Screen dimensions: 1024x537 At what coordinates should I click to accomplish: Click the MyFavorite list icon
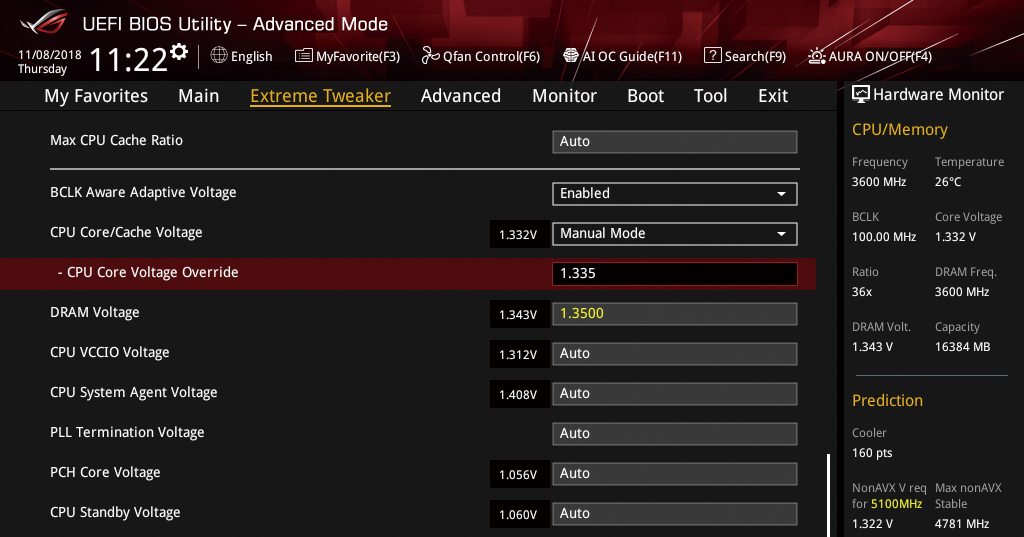pyautogui.click(x=304, y=56)
